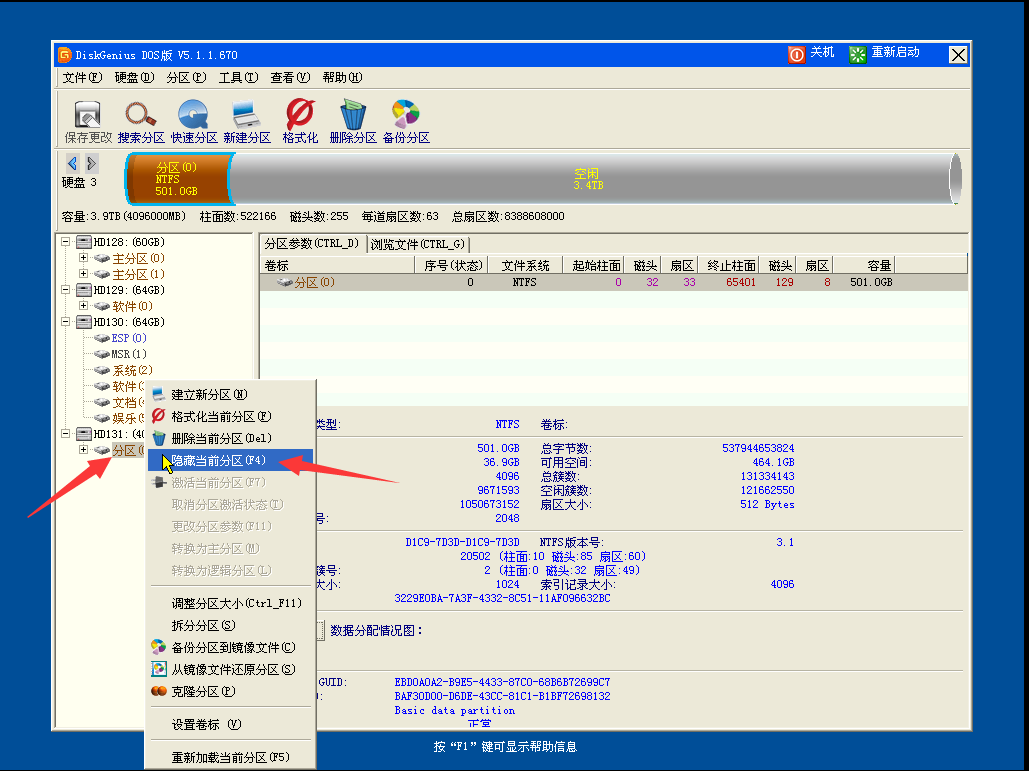This screenshot has width=1029, height=771.
Task: Expand 主分区(1) under HD128
Action: (x=83, y=274)
